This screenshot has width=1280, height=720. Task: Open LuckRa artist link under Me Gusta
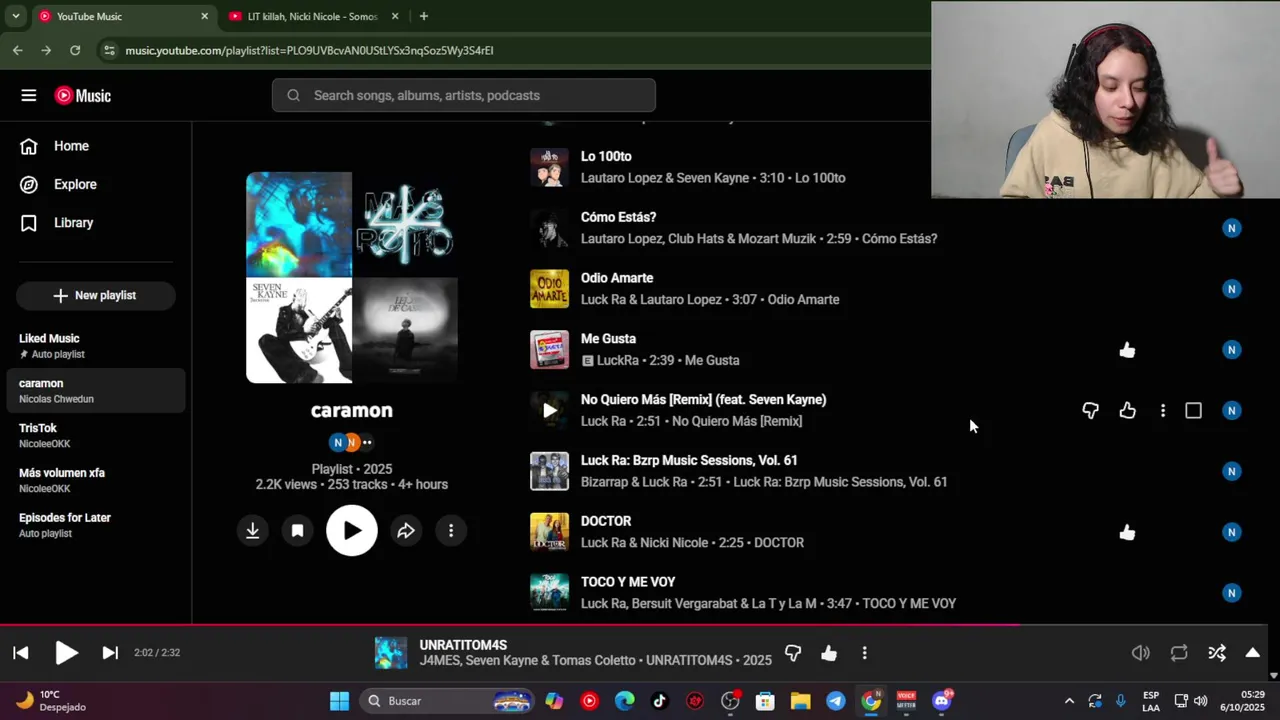coord(618,360)
